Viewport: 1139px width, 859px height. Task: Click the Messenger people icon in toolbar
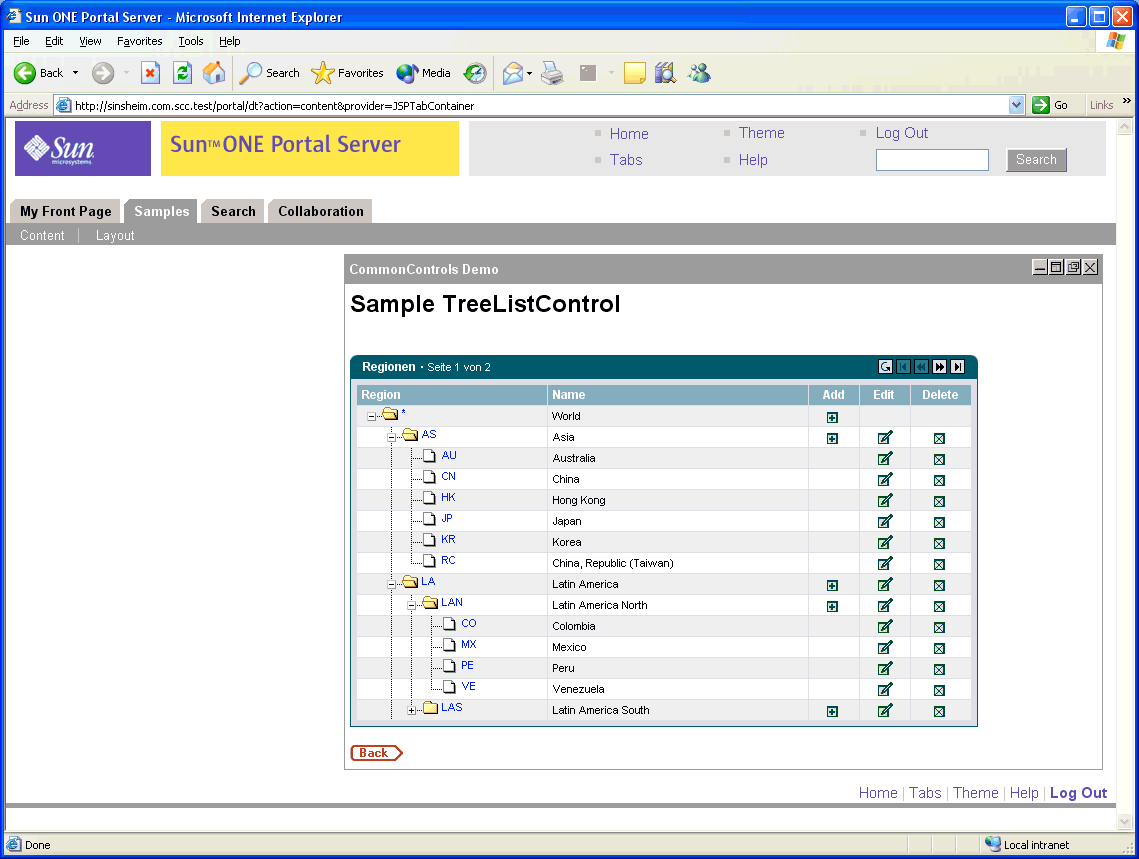tap(699, 73)
